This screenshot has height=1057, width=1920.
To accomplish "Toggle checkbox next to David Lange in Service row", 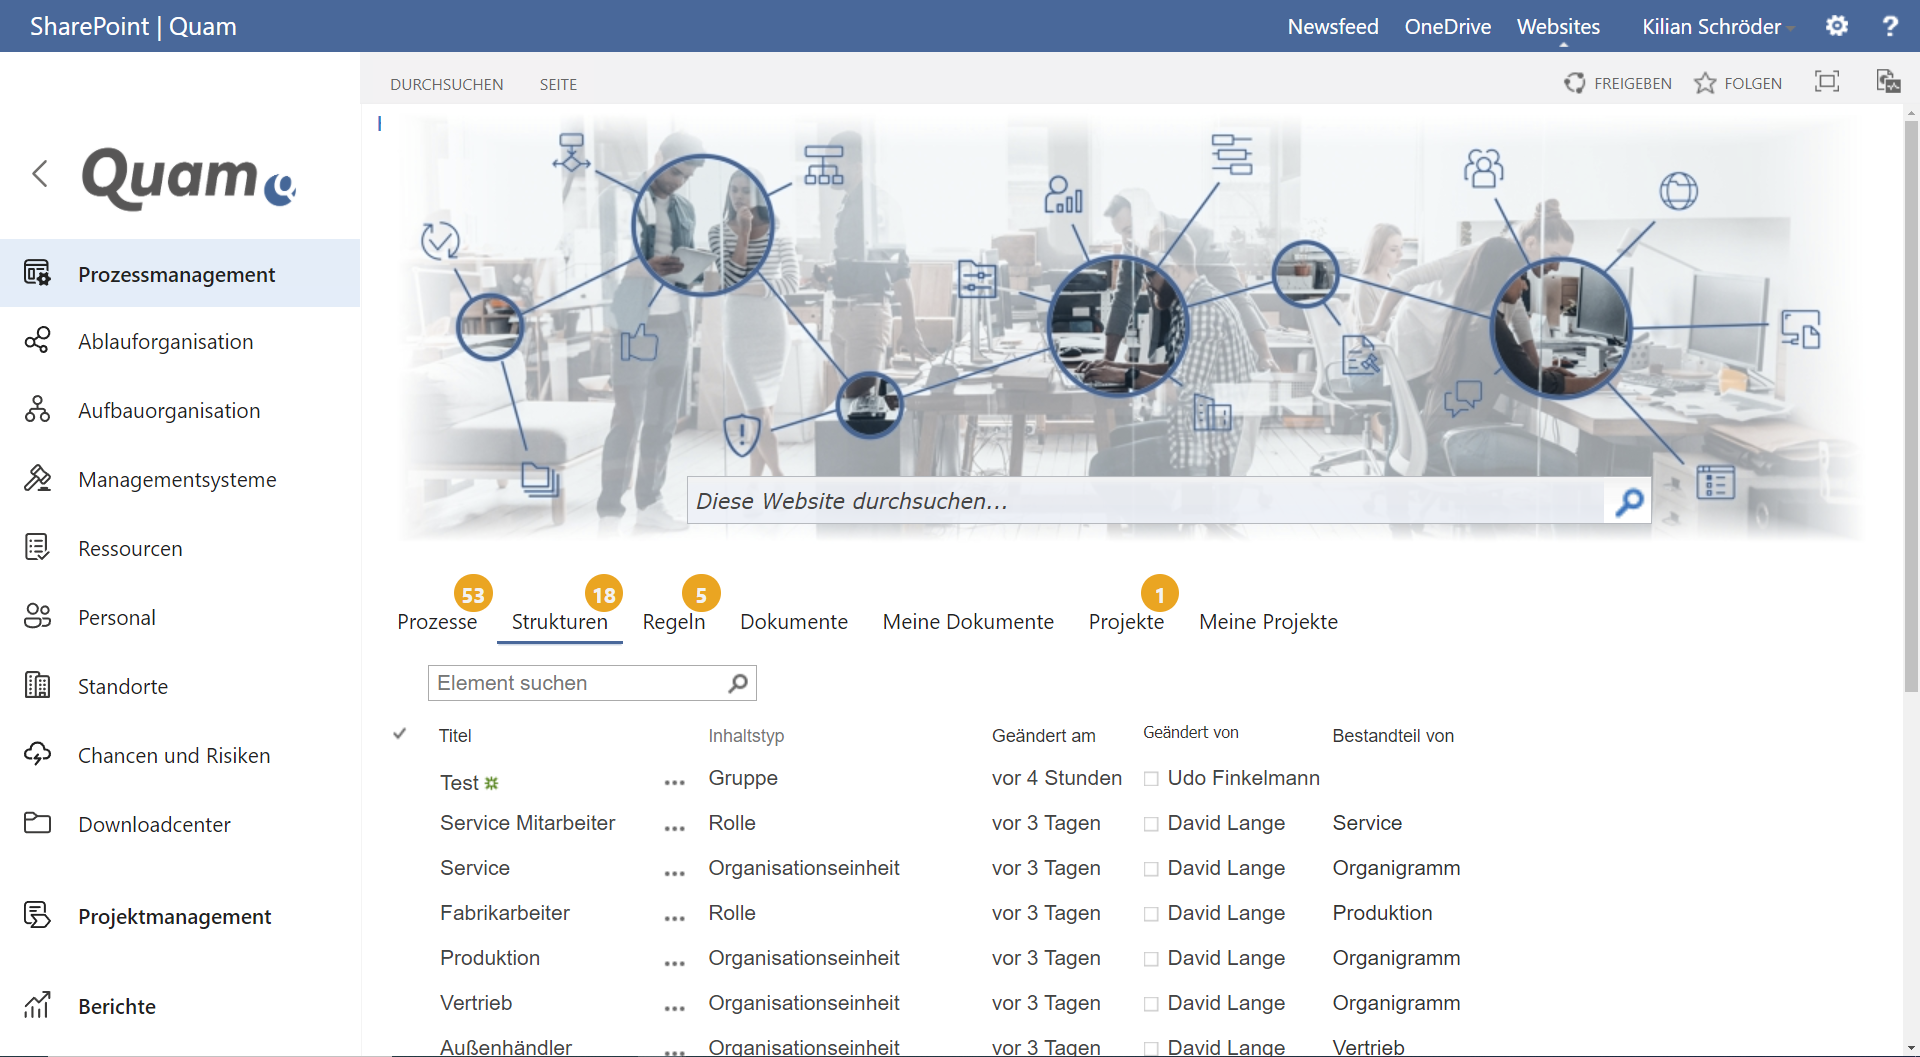I will tap(1151, 869).
